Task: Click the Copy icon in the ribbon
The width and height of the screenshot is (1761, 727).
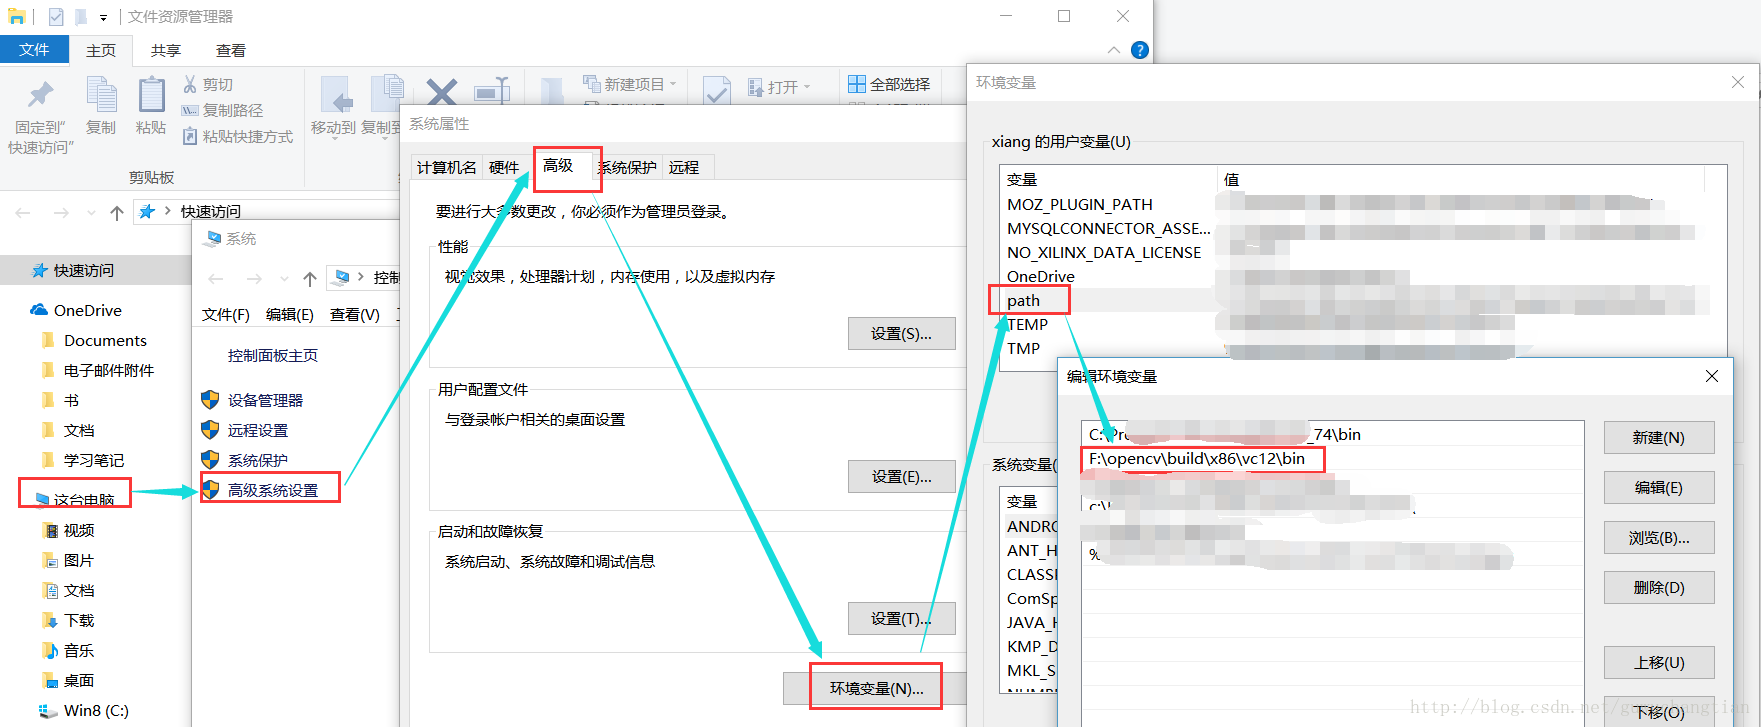Action: click(101, 95)
